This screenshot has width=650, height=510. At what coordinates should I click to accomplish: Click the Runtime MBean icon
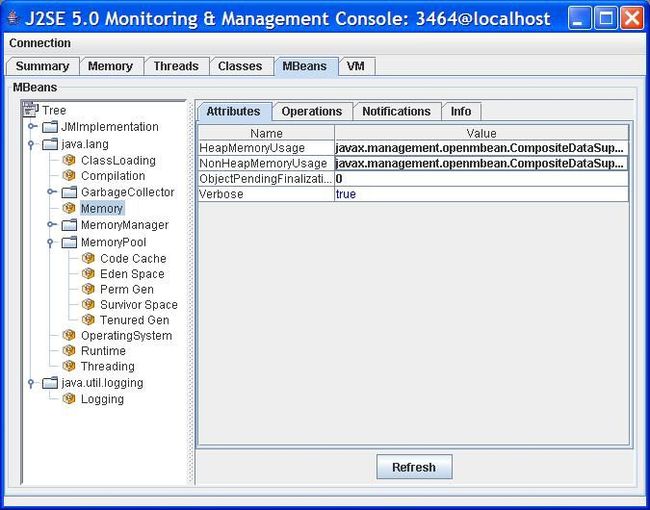[x=69, y=350]
